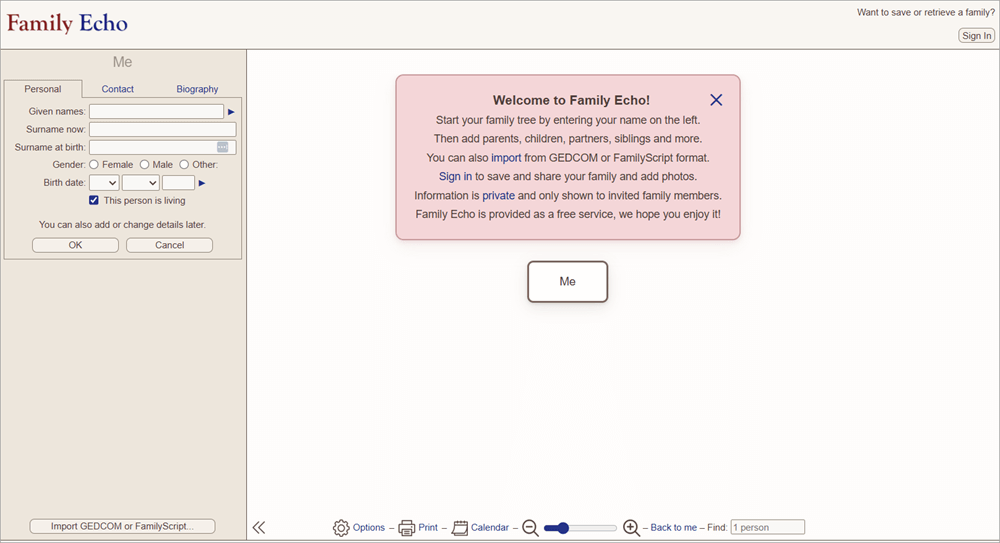This screenshot has height=543, width=1000.
Task: Select the Other gender option
Action: pos(184,165)
